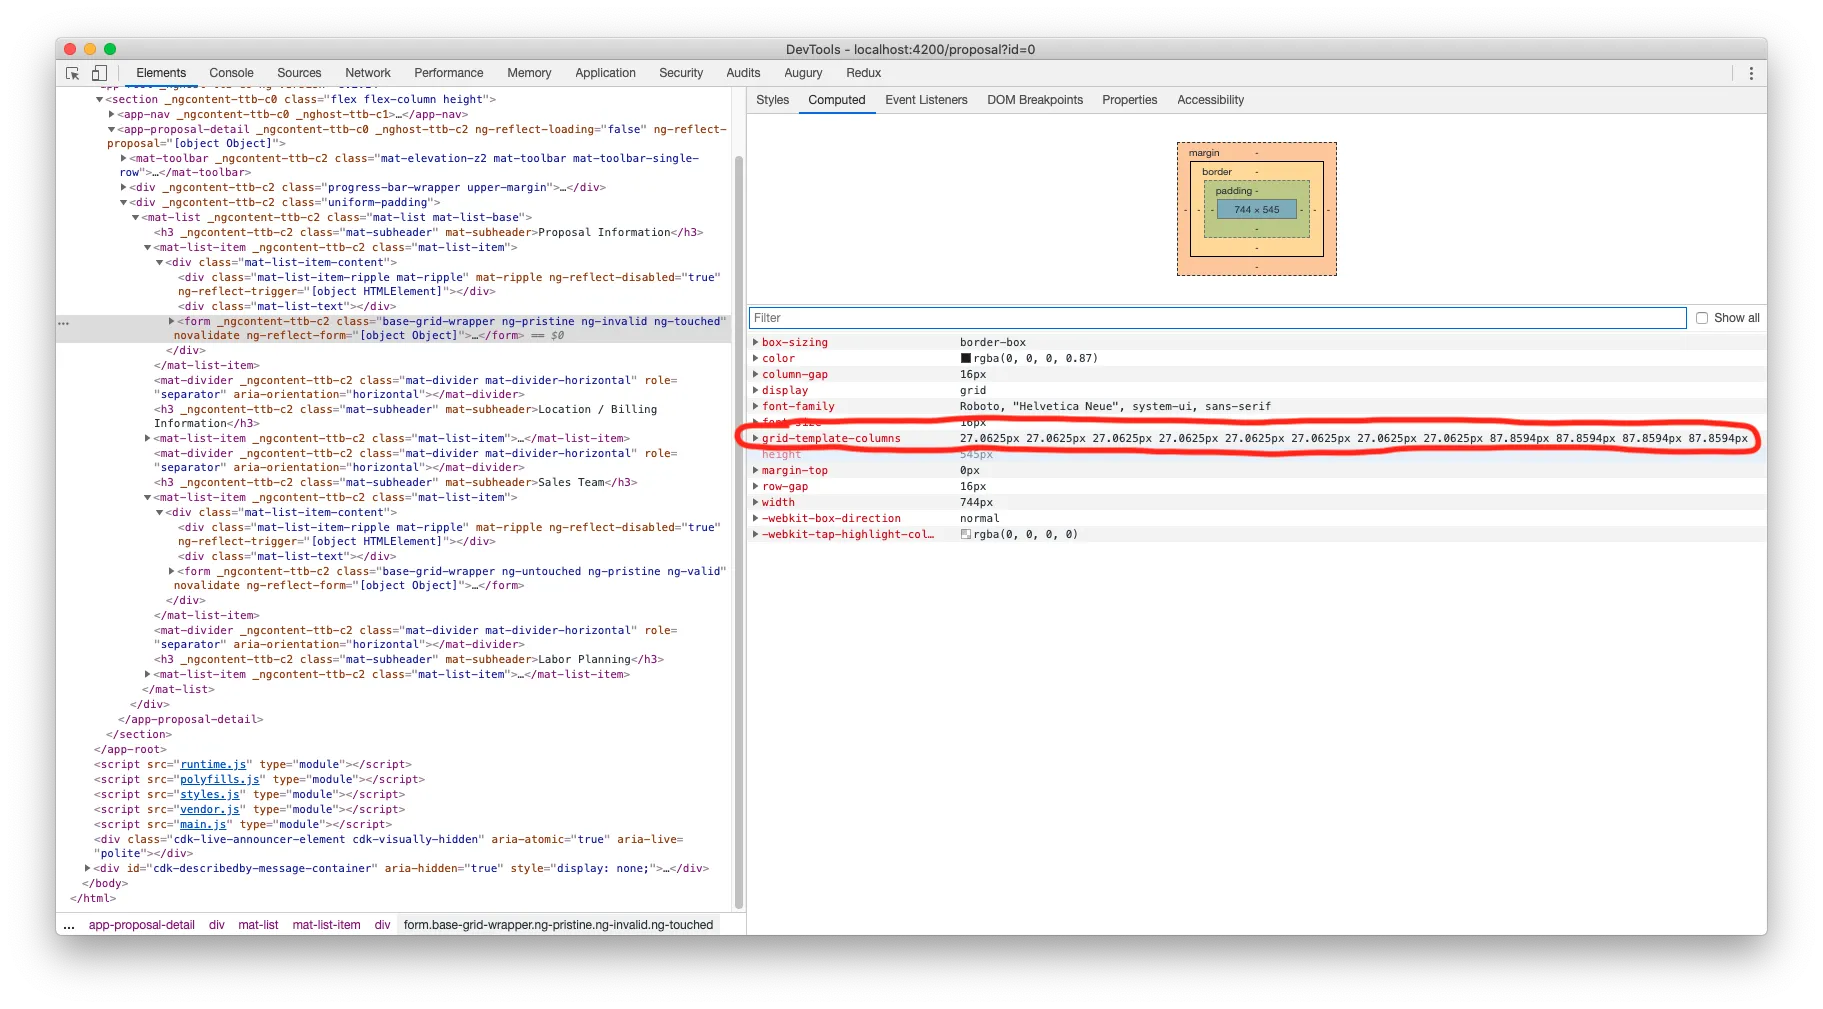The width and height of the screenshot is (1823, 1009).
Task: Expand the progress-bar-wrapper div node
Action: pyautogui.click(x=123, y=187)
